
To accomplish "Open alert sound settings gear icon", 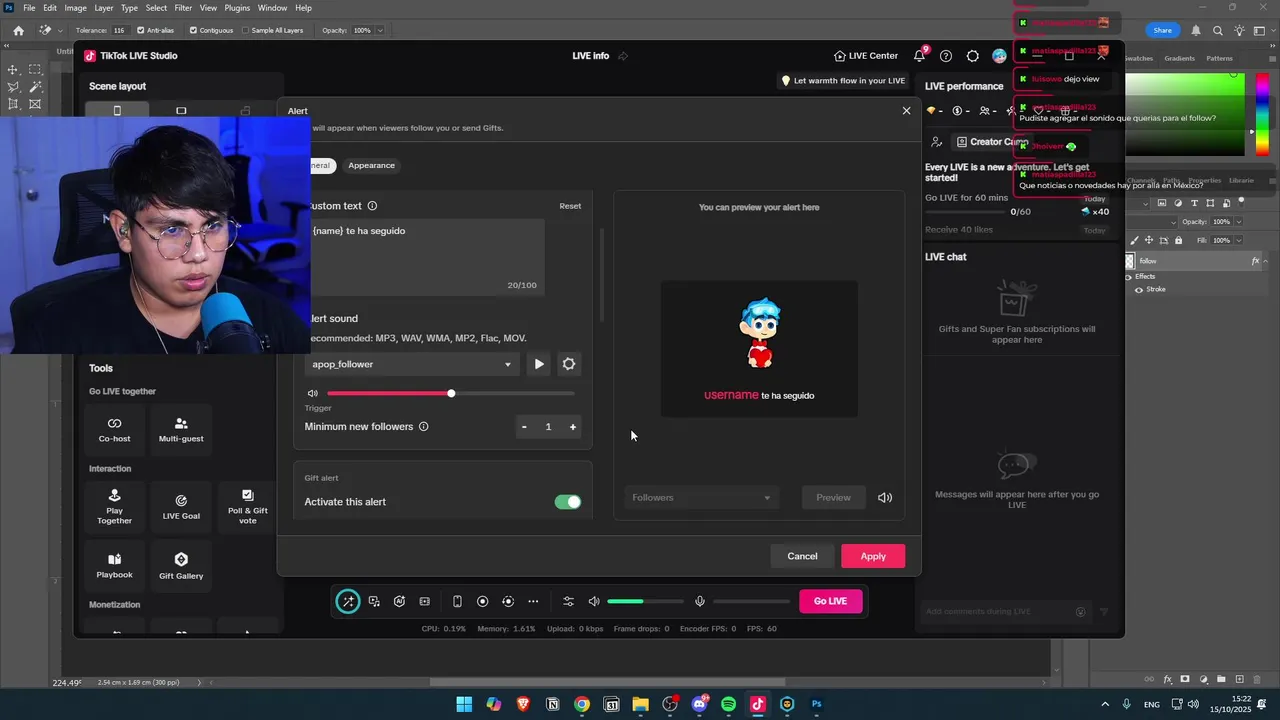I will (569, 364).
